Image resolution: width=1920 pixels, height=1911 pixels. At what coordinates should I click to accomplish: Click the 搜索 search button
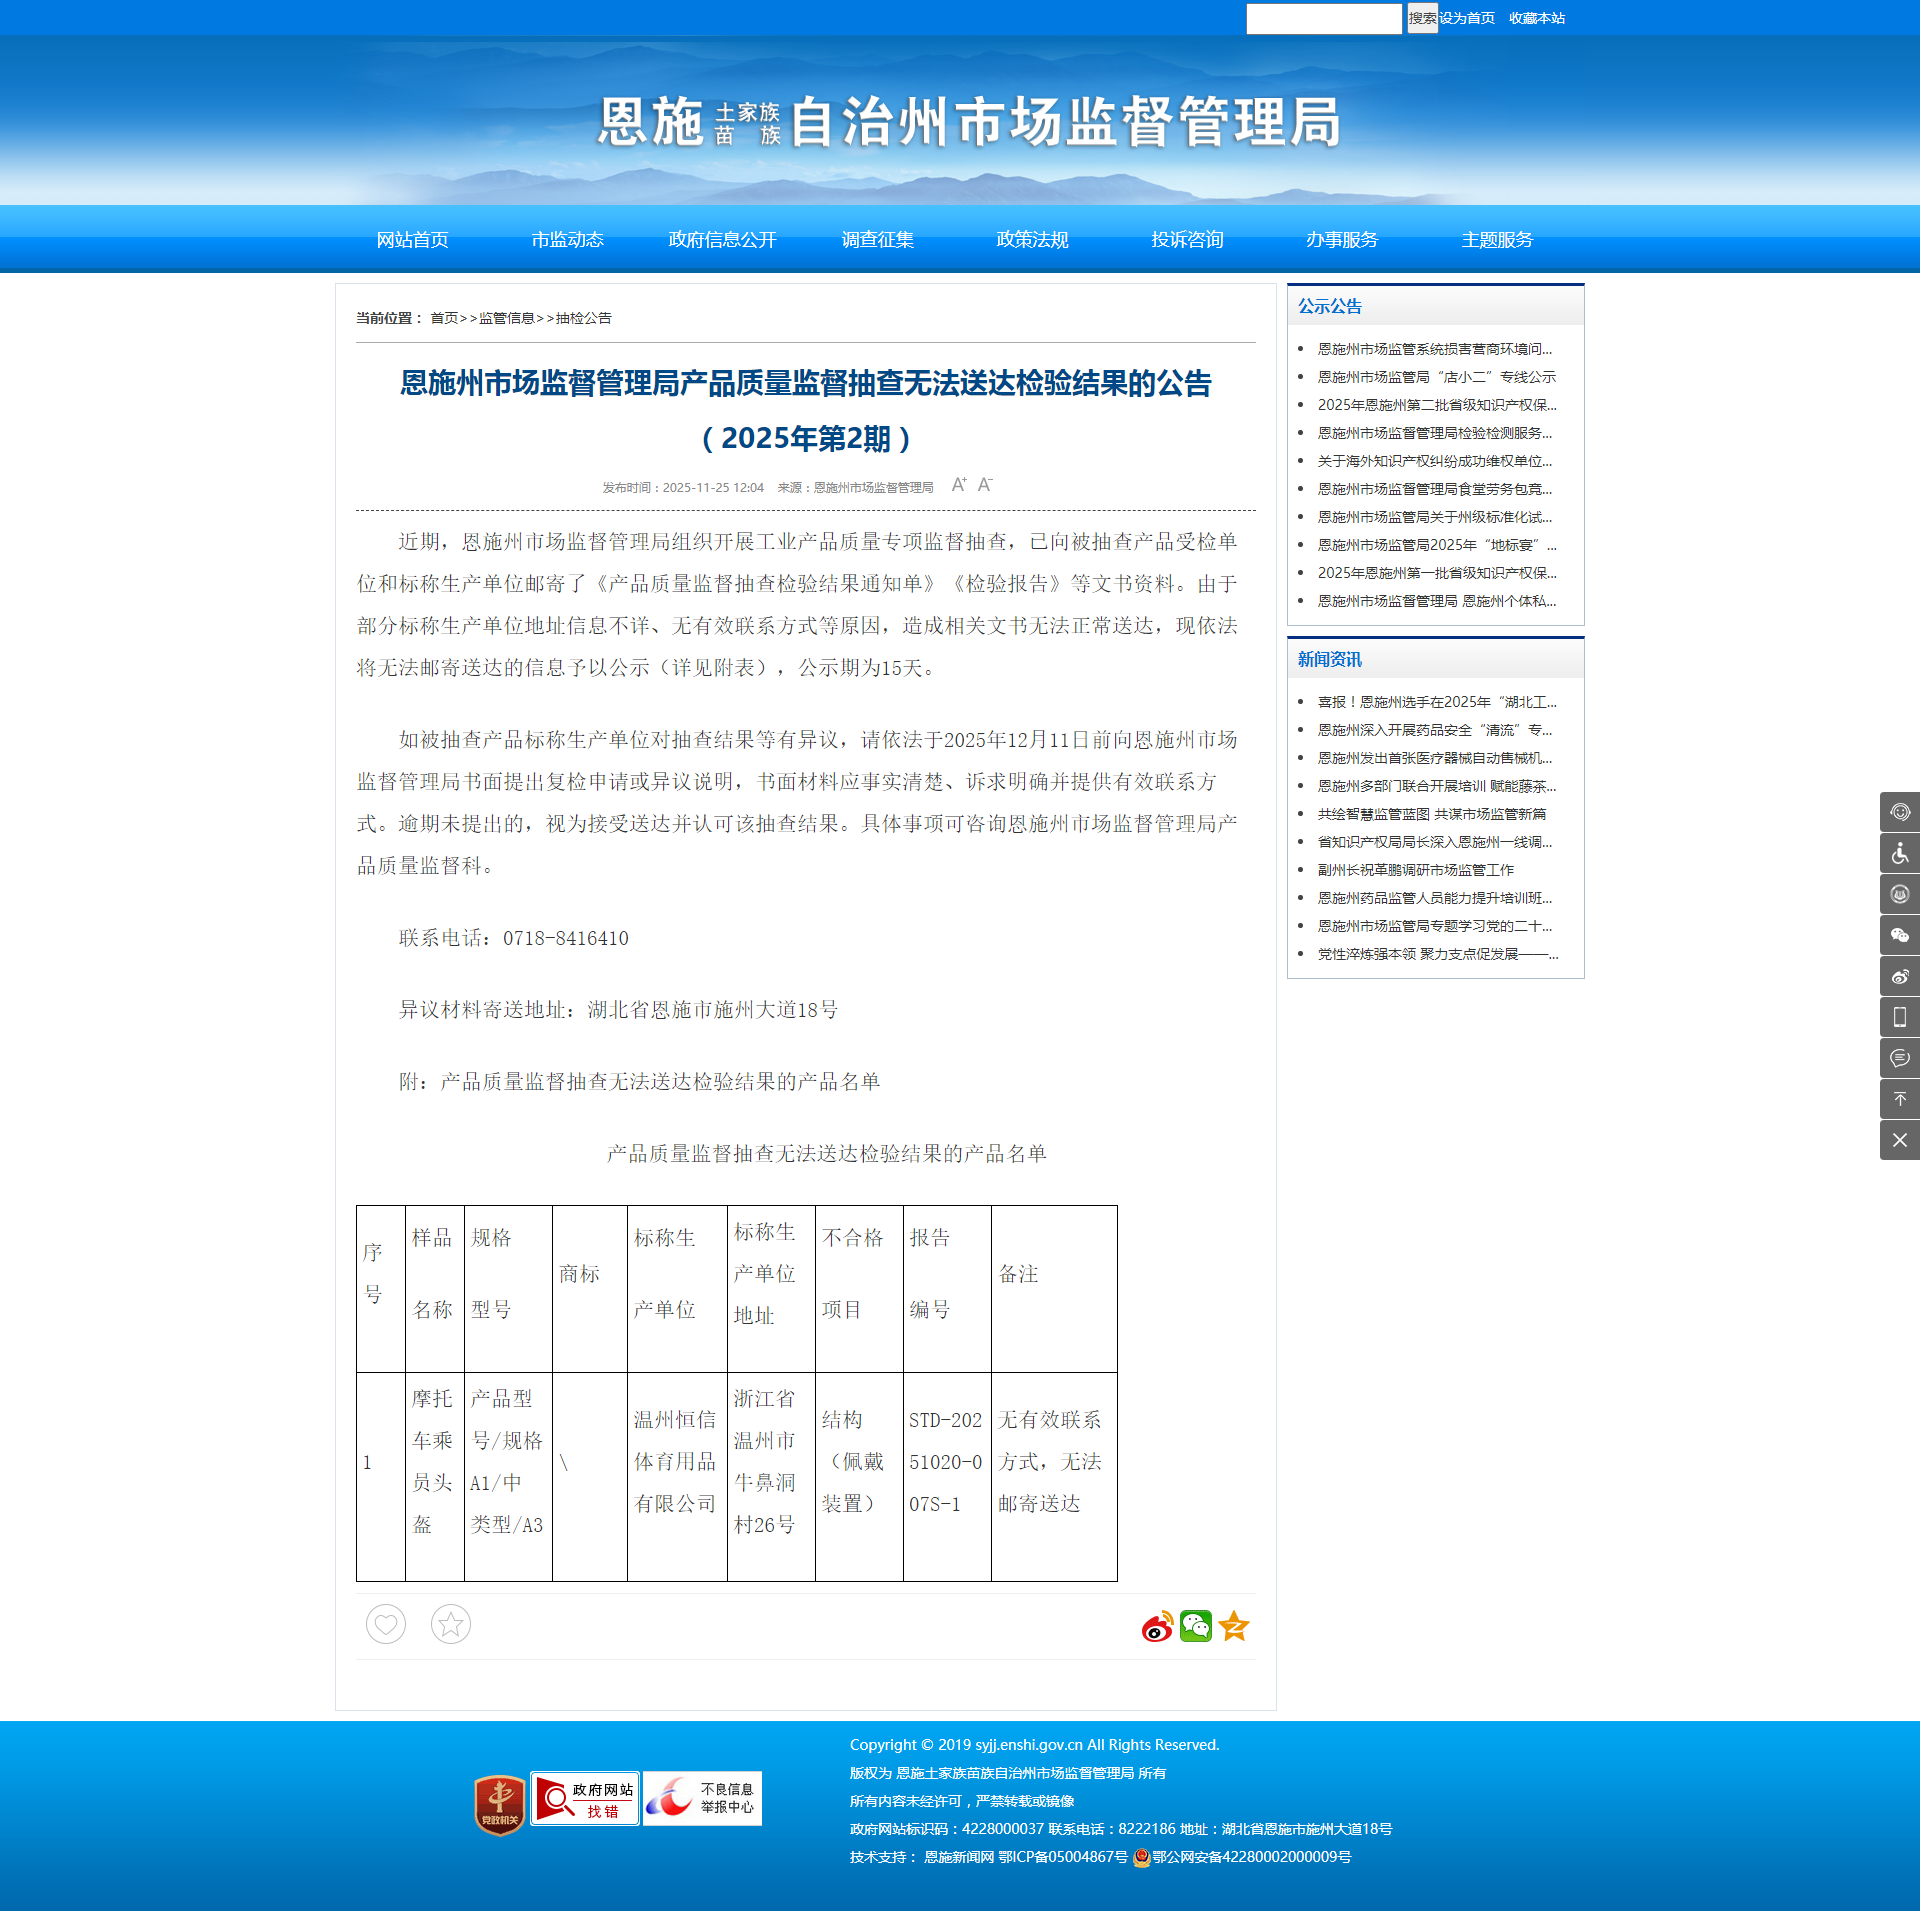click(x=1421, y=18)
